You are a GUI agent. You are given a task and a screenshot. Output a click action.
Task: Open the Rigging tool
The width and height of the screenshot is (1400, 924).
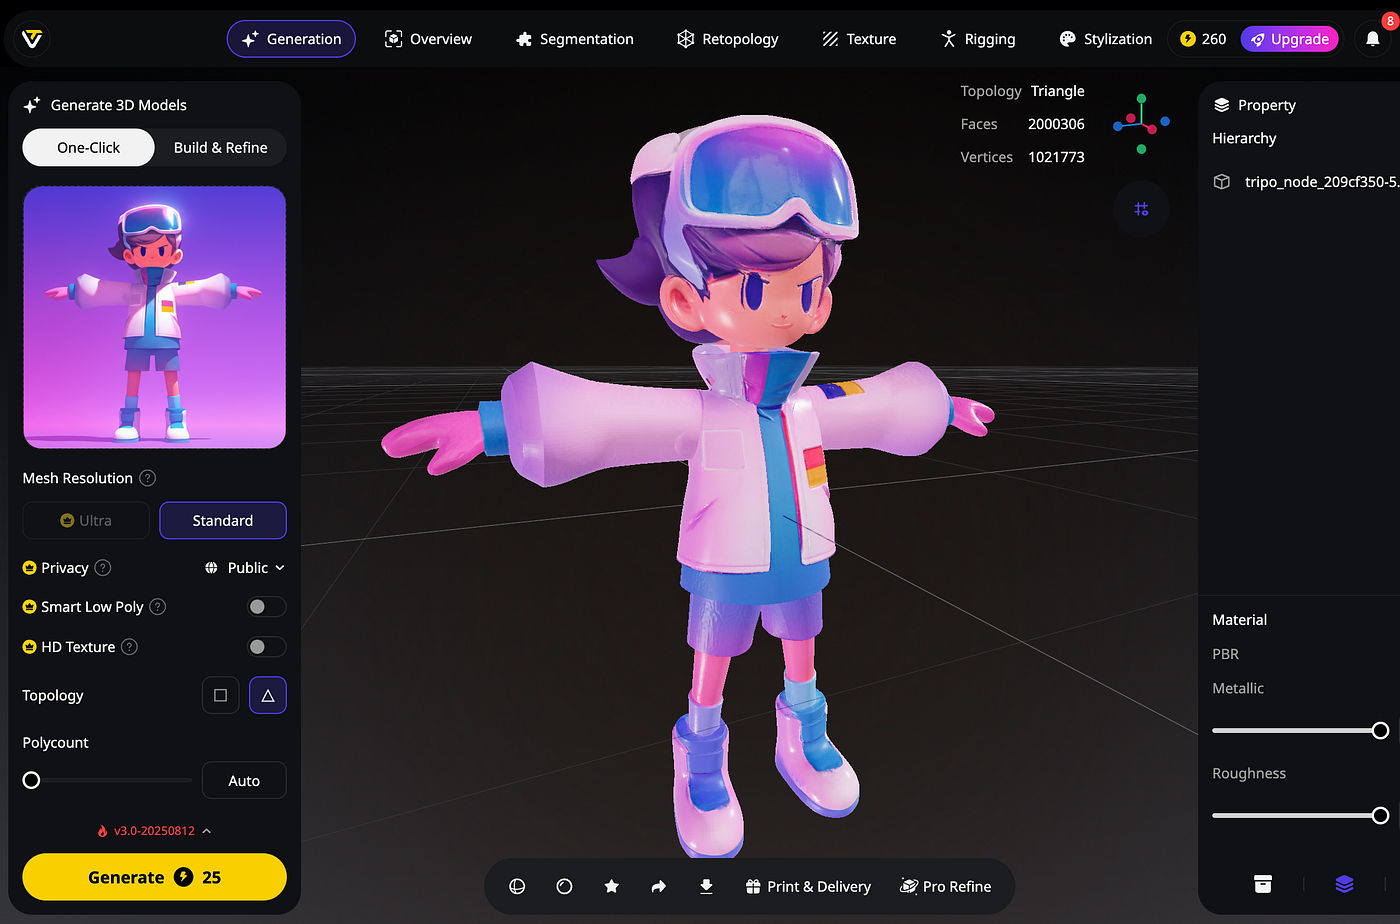(977, 39)
